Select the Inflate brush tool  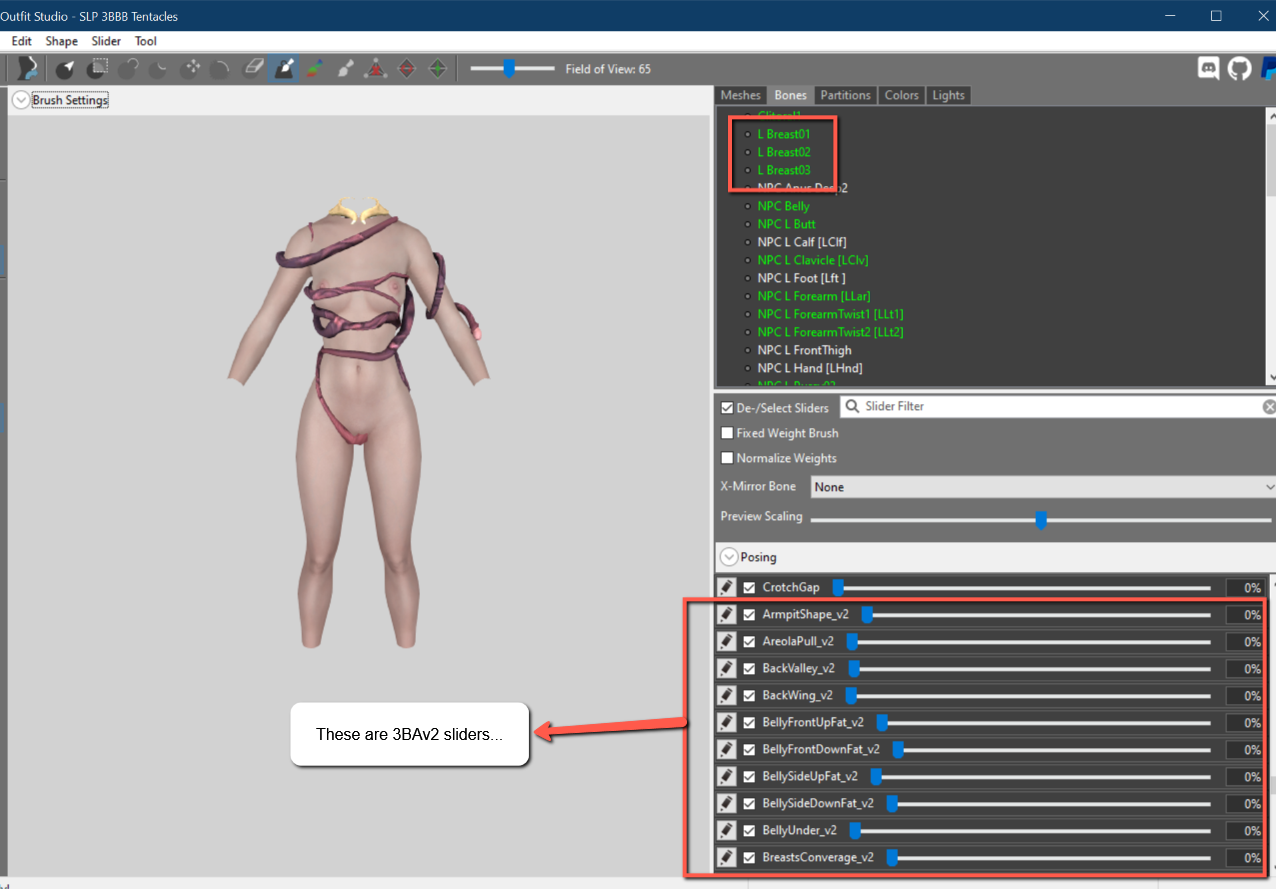[128, 69]
